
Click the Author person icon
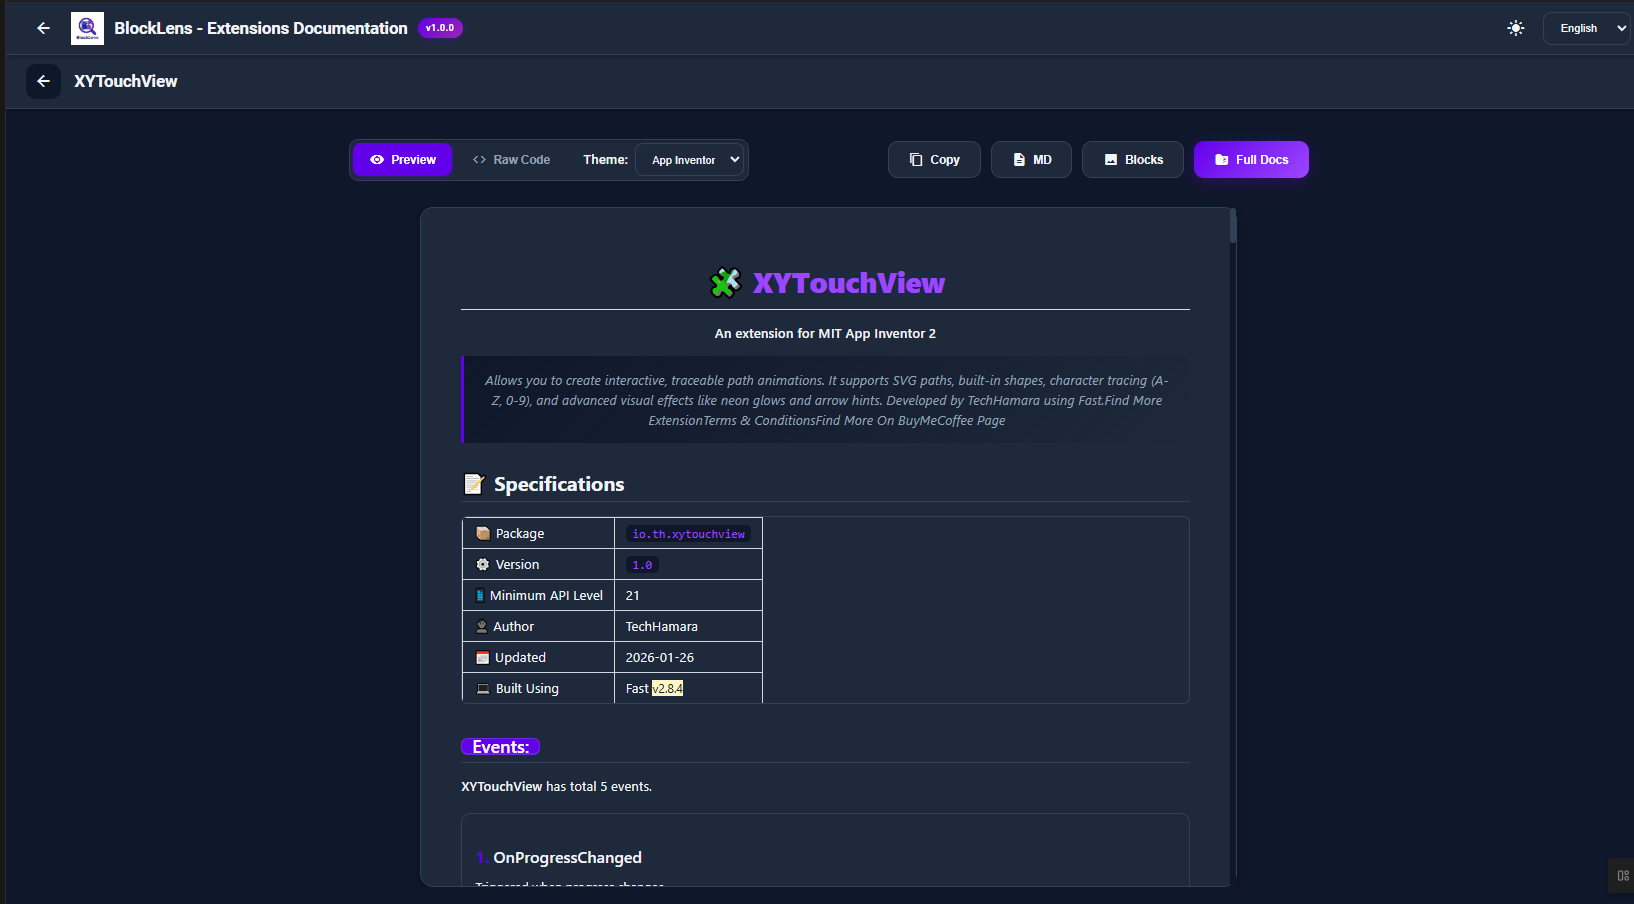482,627
